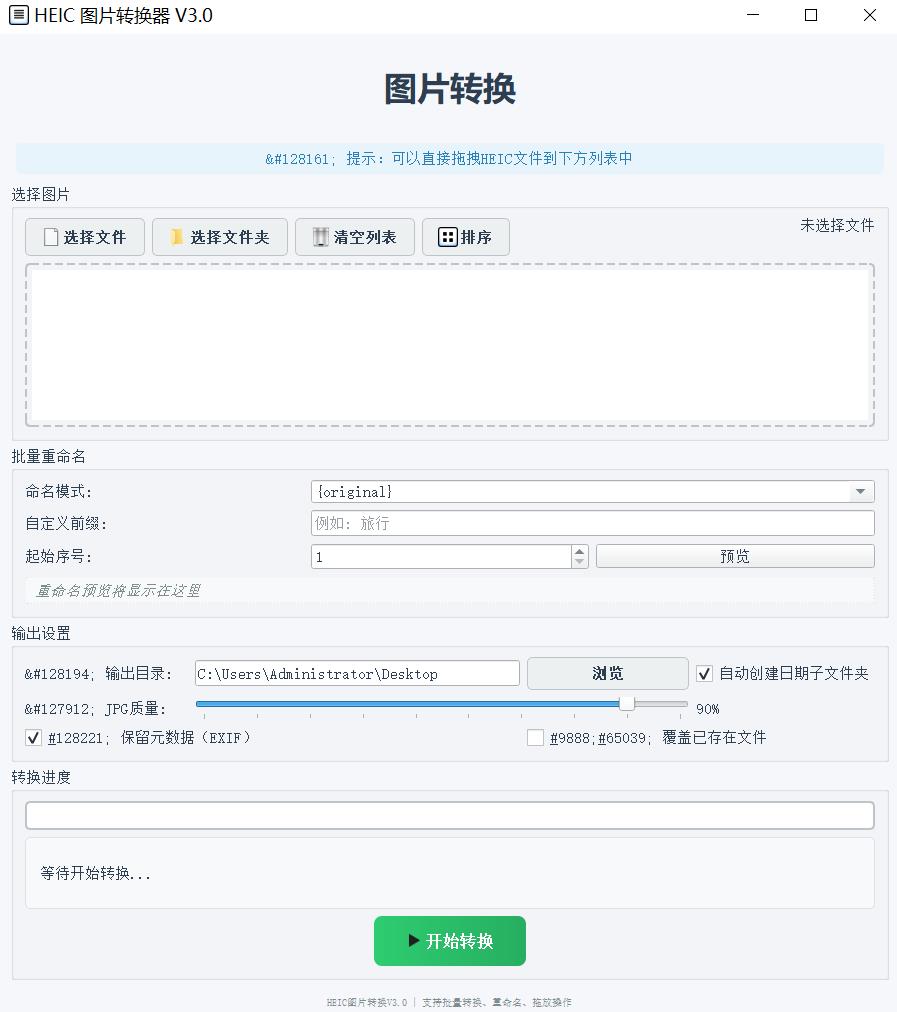Viewport: 897px width, 1012px height.
Task: Focus the 自定义前缀 input field
Action: click(x=592, y=523)
